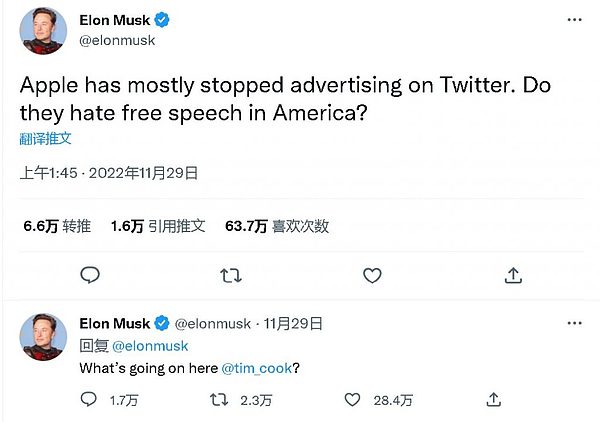
Task: Retweet the reply tweet with 2.3万
Action: [219, 400]
